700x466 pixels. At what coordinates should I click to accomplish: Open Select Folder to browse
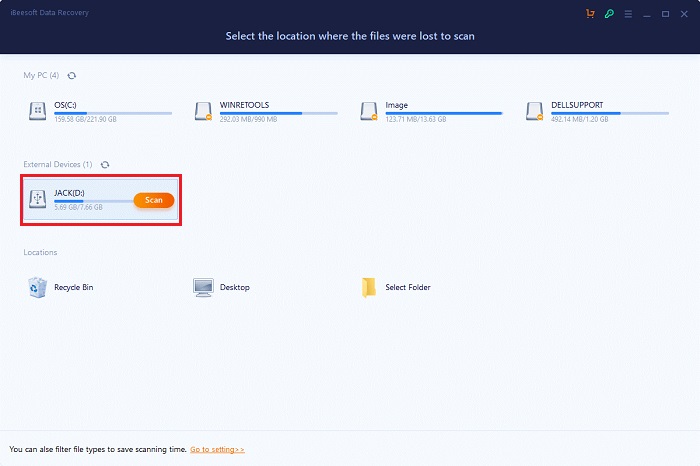[x=370, y=287]
